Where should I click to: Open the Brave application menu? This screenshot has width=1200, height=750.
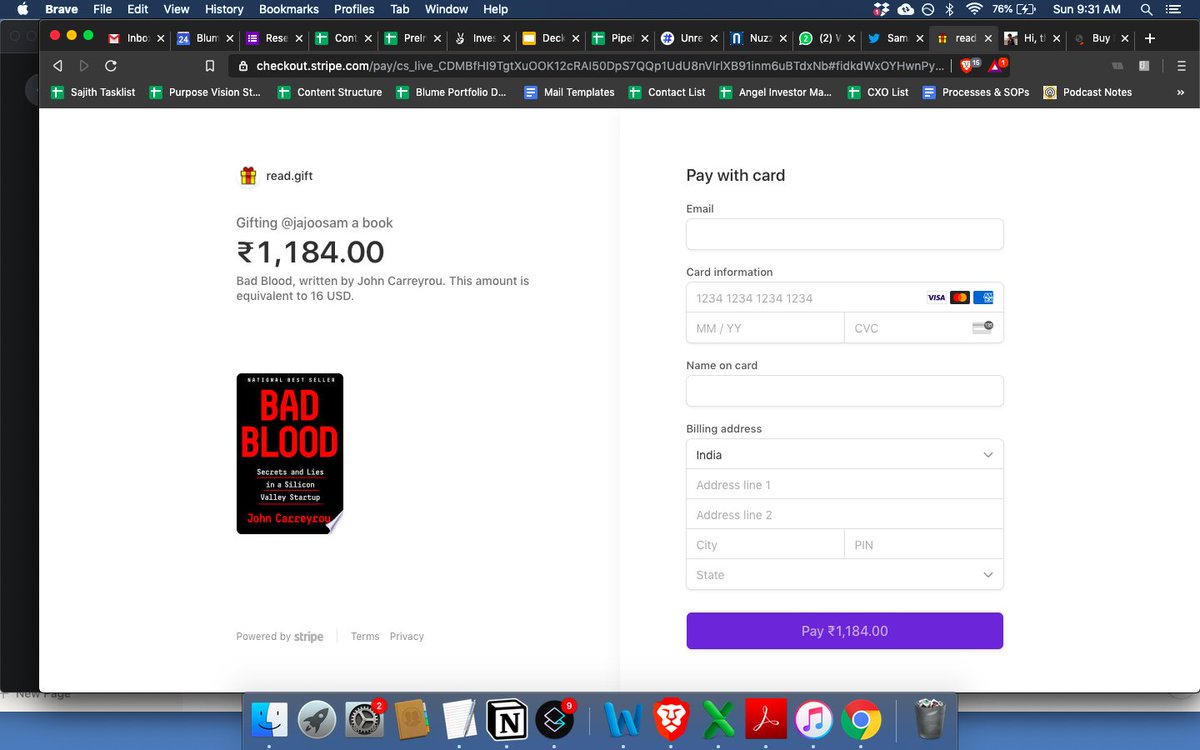[x=62, y=9]
